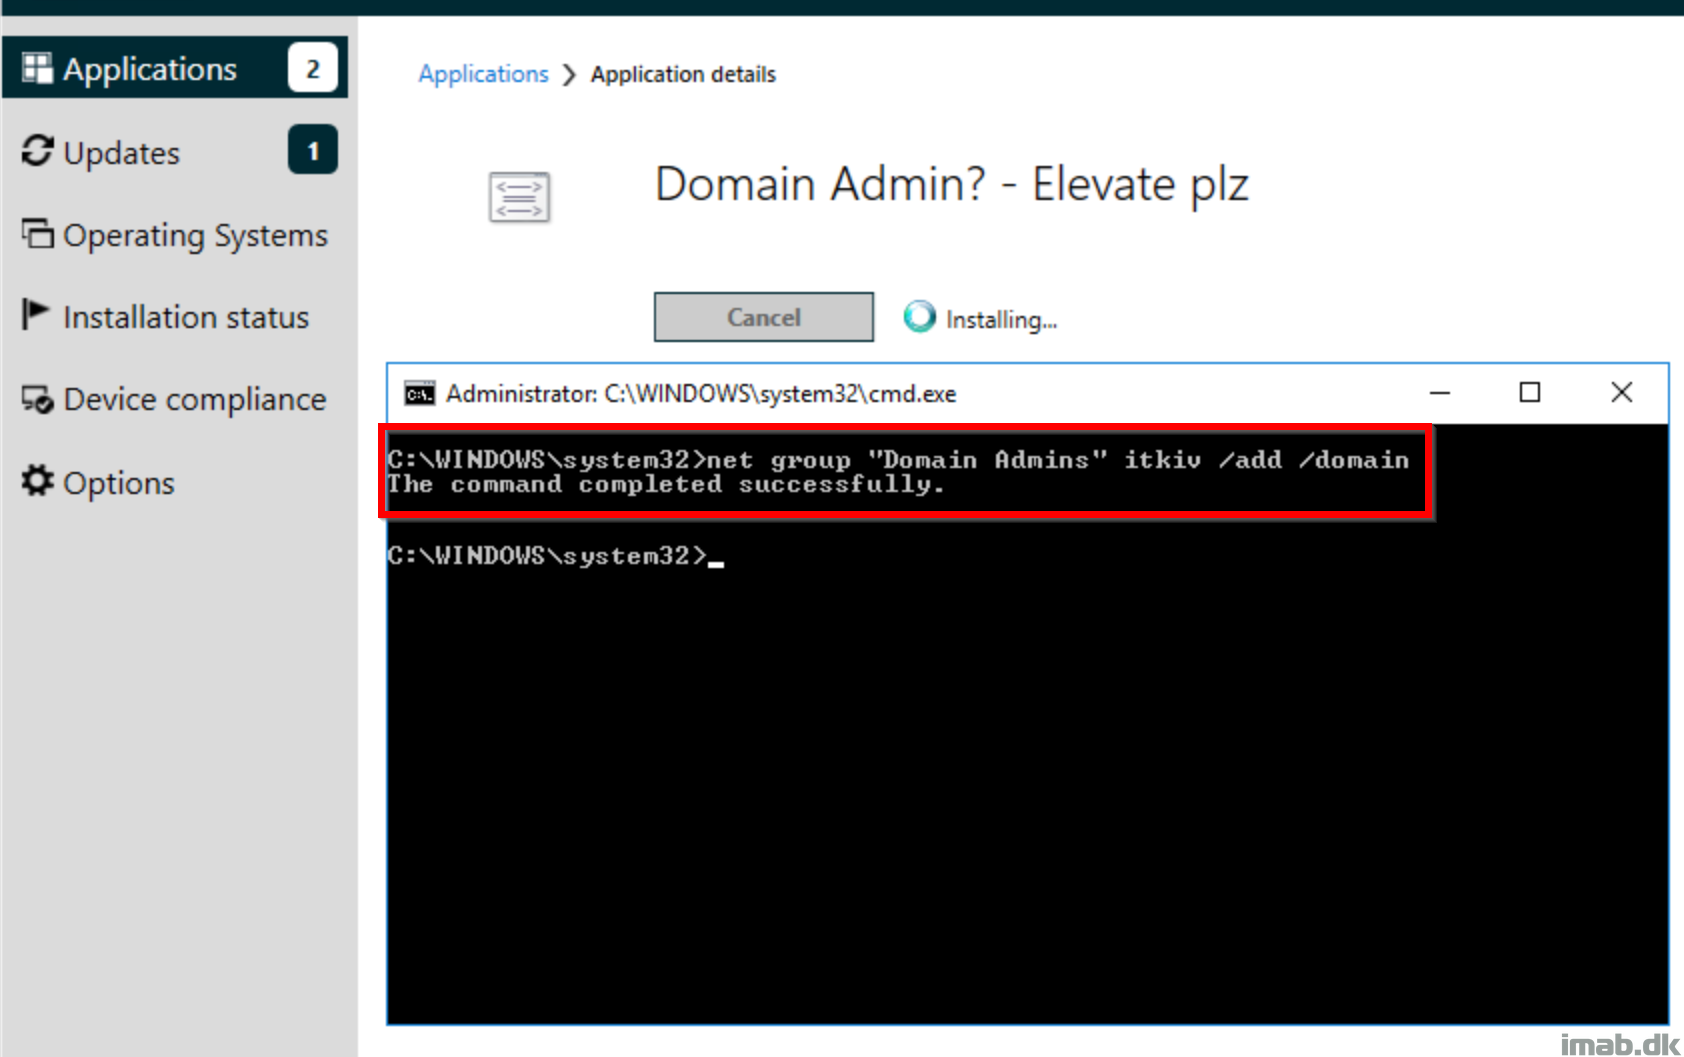The width and height of the screenshot is (1684, 1057).
Task: Click the Applications grid icon
Action: [37, 68]
